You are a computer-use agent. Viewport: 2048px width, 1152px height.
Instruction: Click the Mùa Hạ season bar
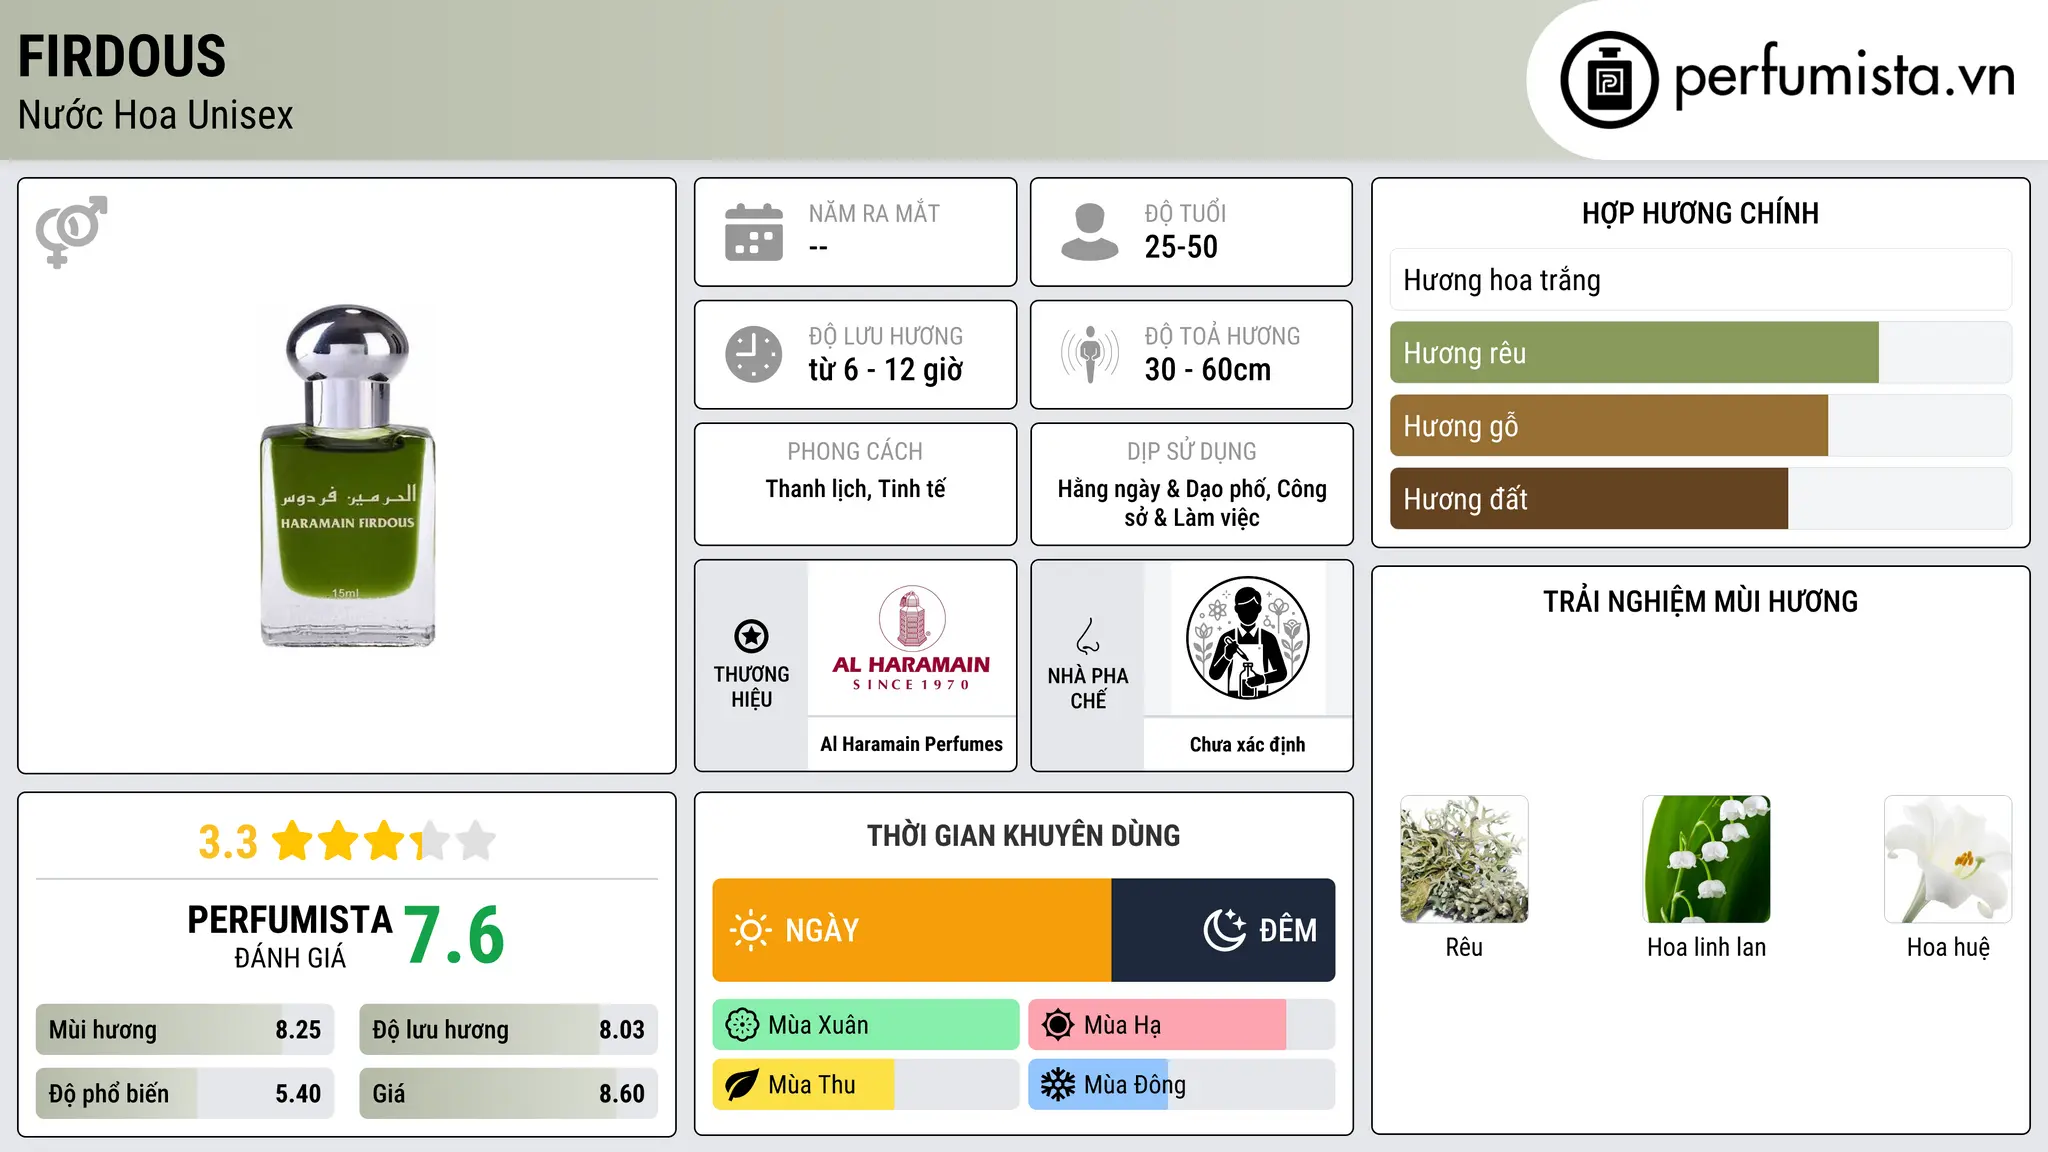[x=1181, y=1025]
